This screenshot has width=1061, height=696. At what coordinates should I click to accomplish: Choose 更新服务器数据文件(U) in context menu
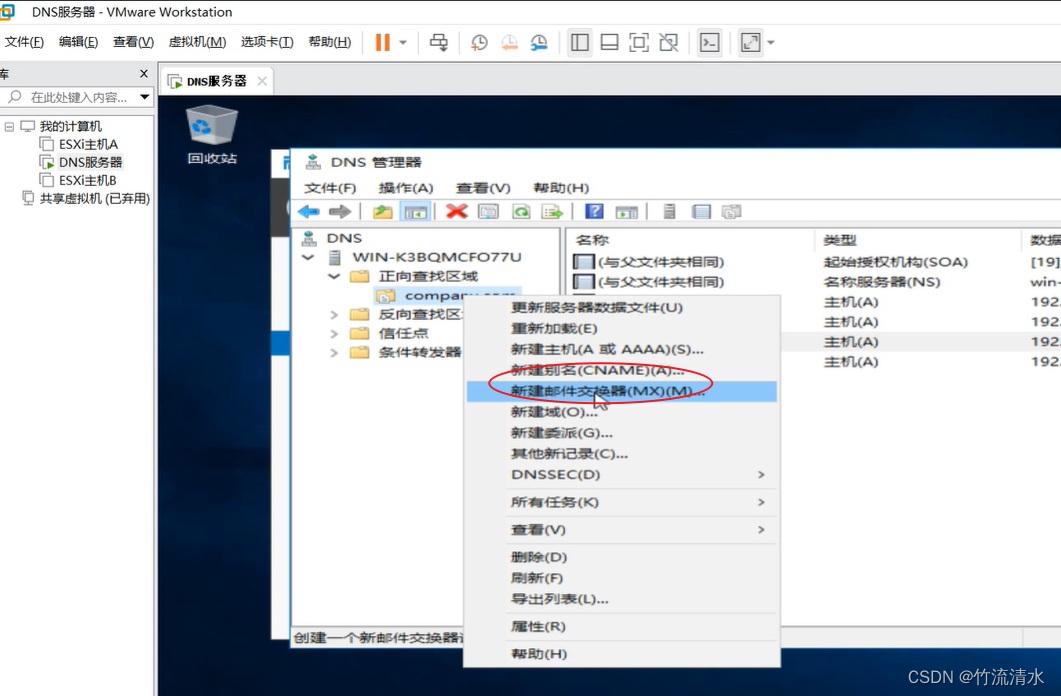click(x=622, y=308)
